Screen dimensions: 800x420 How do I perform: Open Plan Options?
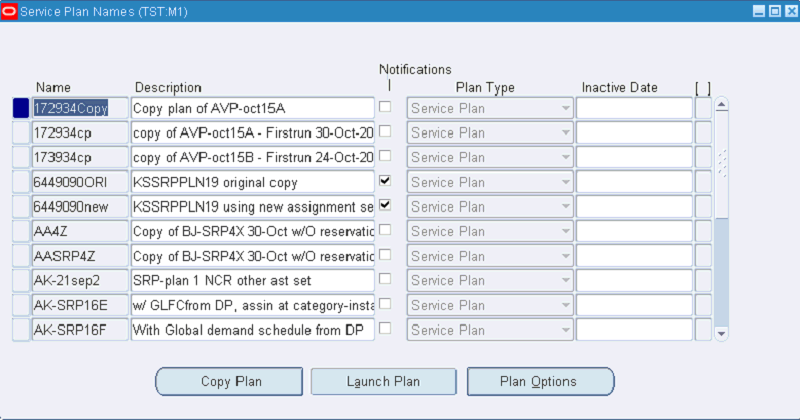pyautogui.click(x=540, y=381)
